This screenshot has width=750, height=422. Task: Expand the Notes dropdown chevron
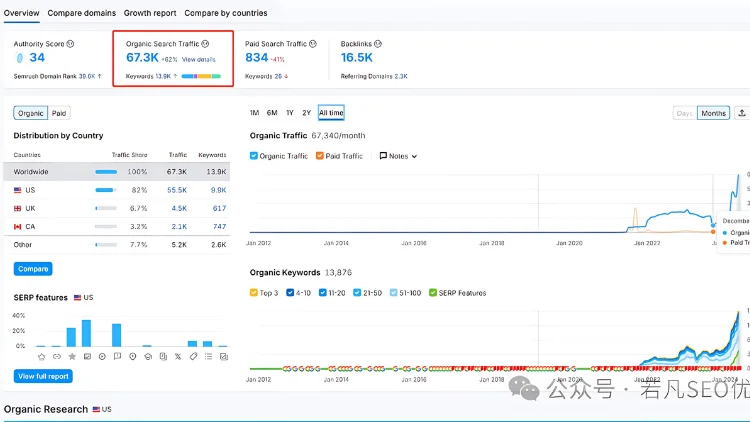[414, 156]
